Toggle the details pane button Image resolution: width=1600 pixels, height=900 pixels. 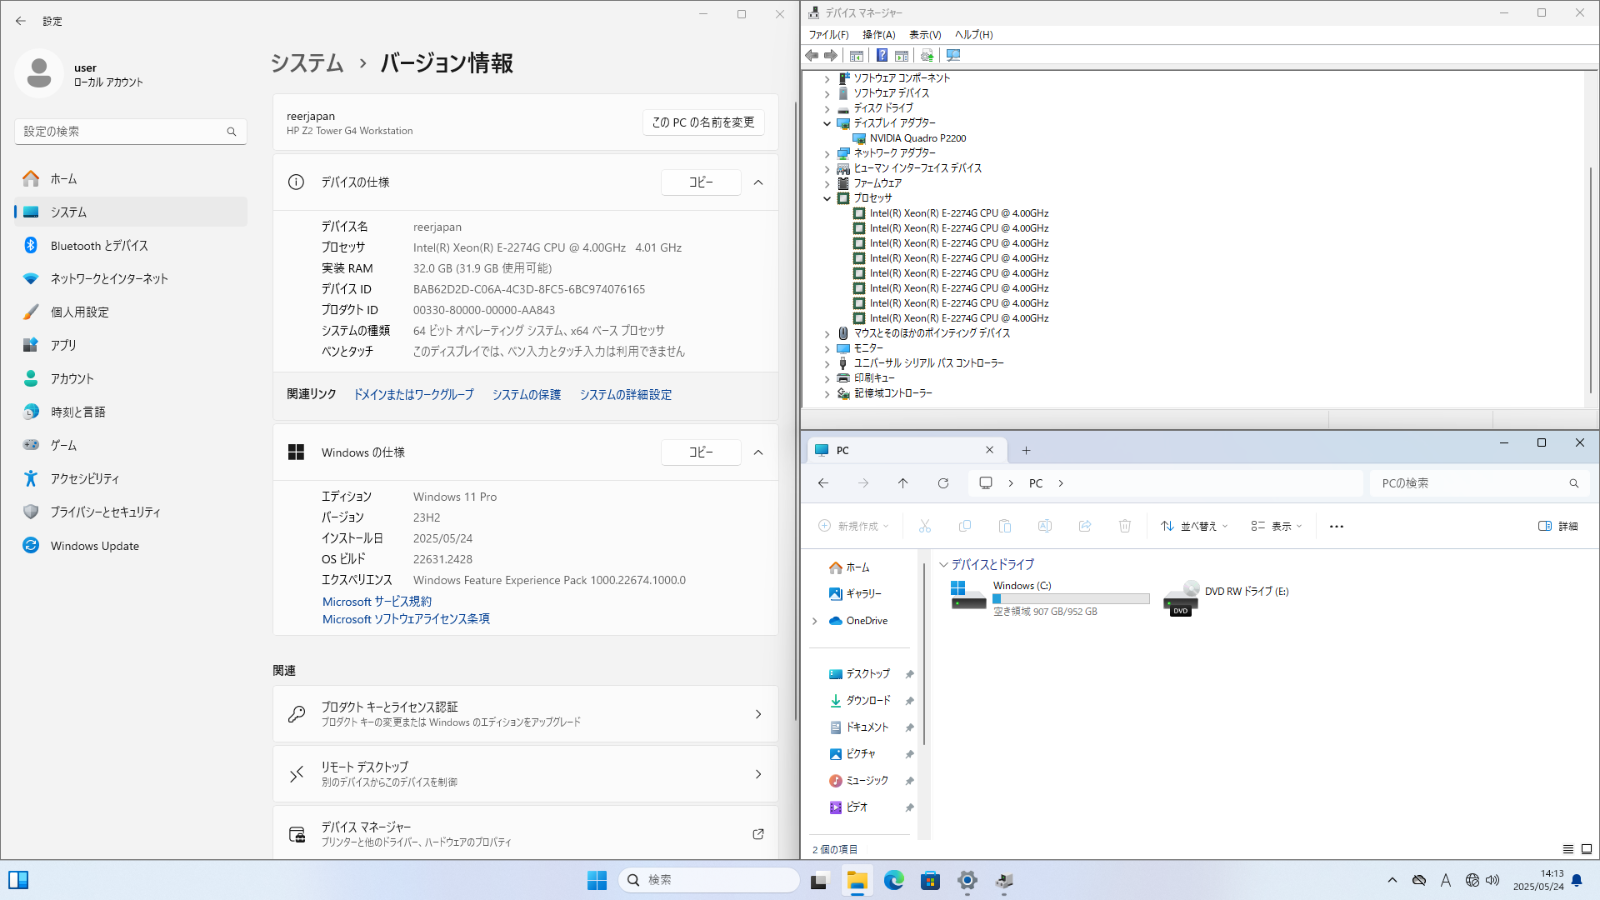1558,526
